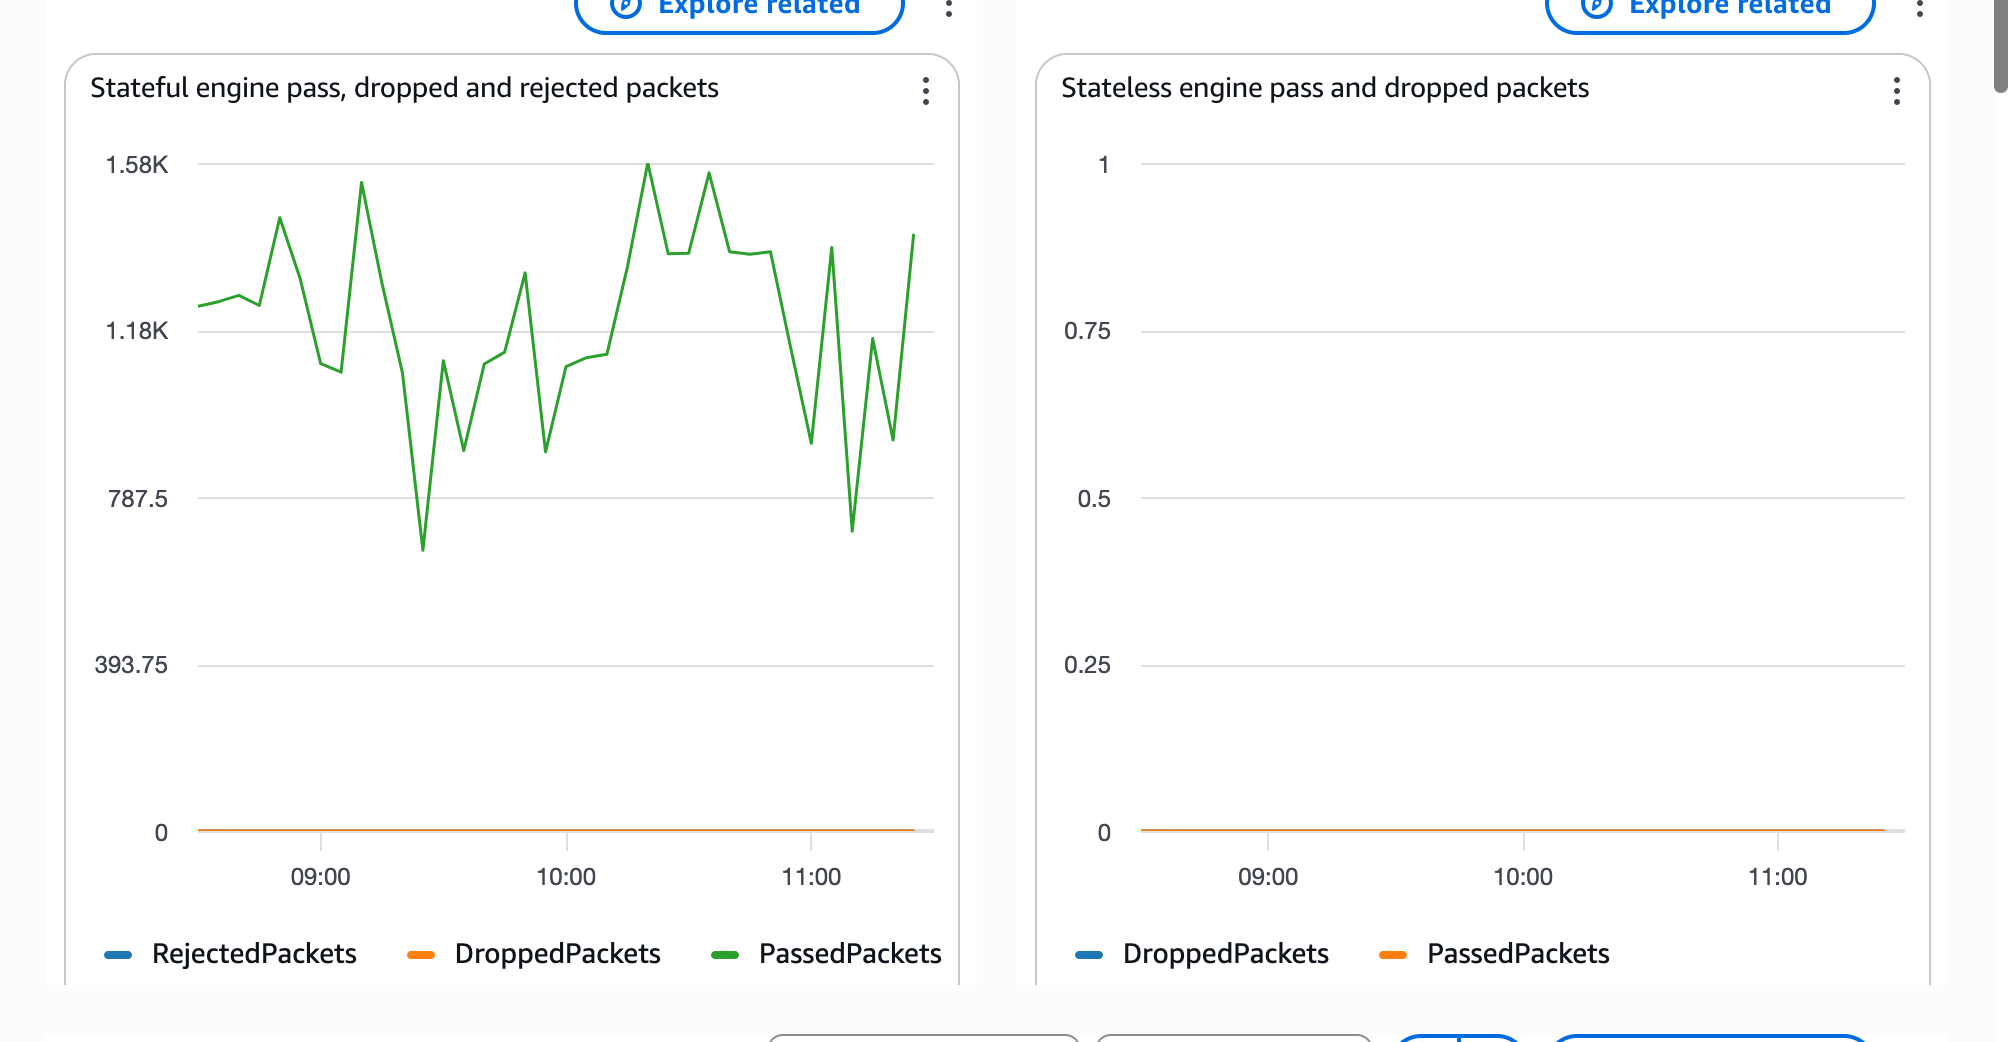Click the 11:00 tick on Stateless chart
The height and width of the screenshot is (1042, 2008).
point(1777,877)
